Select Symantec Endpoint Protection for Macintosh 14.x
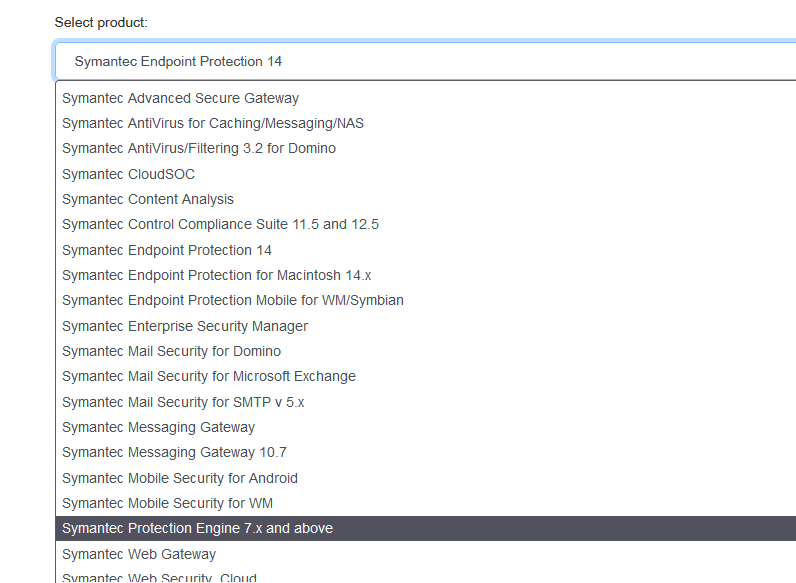The height and width of the screenshot is (583, 796). [425, 275]
